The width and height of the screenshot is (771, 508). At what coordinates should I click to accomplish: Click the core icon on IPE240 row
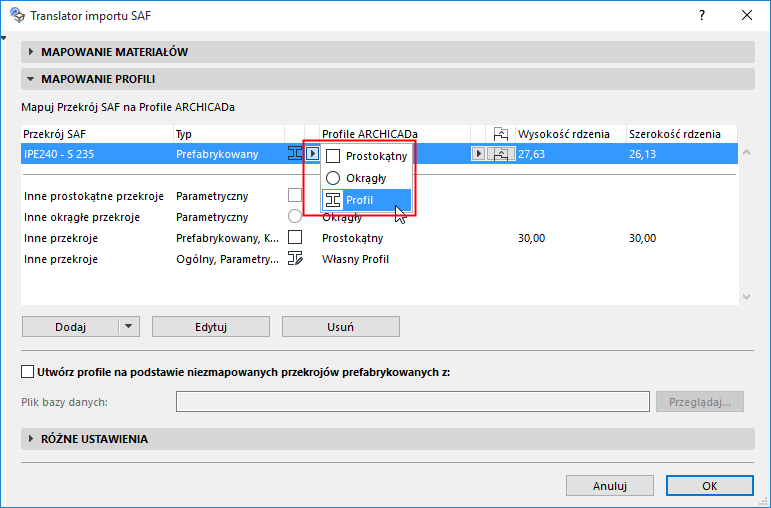[501, 154]
